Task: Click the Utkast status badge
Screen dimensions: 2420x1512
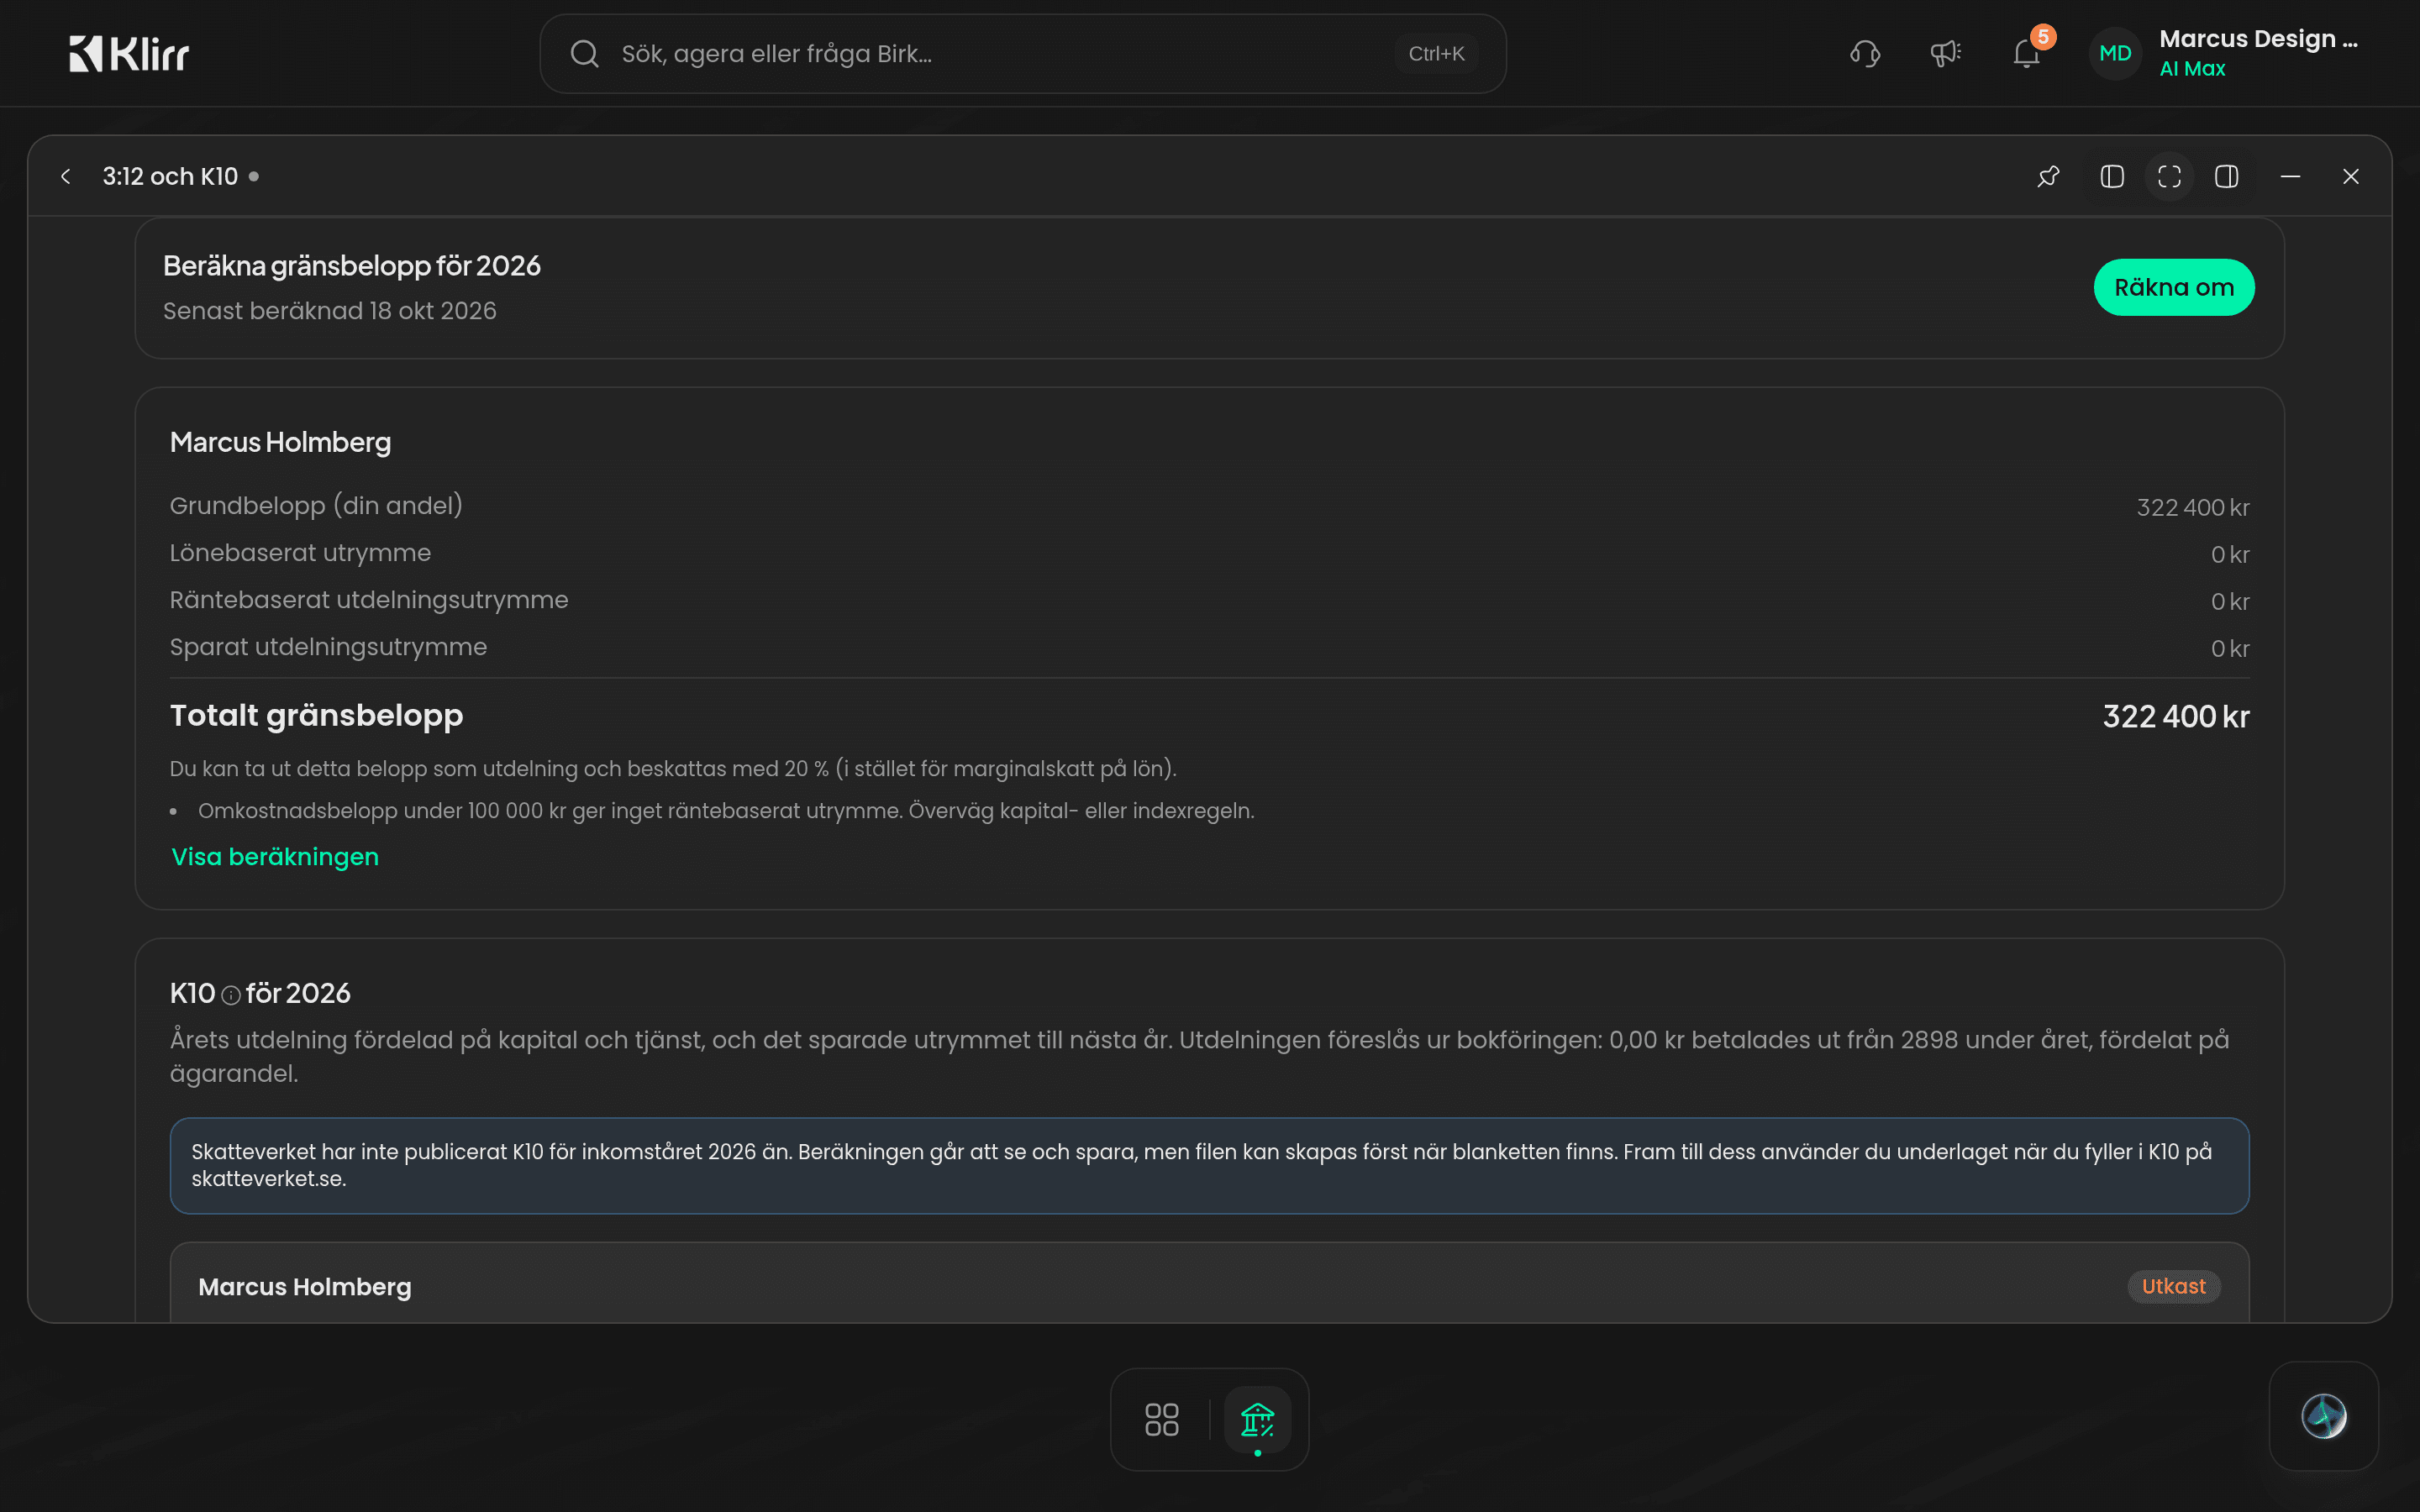Action: click(2173, 1287)
